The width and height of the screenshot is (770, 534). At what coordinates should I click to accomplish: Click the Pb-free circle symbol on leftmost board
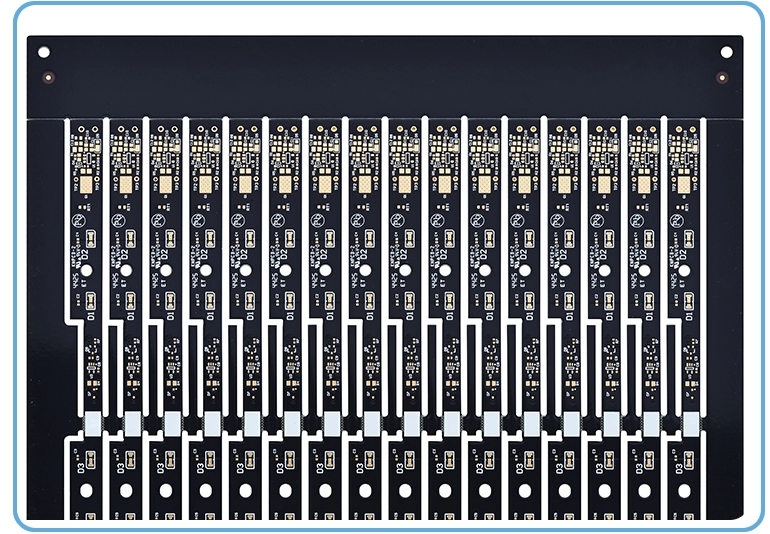[x=77, y=219]
